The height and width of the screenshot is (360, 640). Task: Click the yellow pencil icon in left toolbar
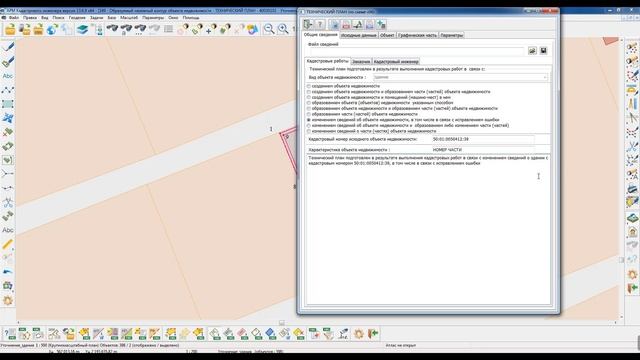(8, 244)
